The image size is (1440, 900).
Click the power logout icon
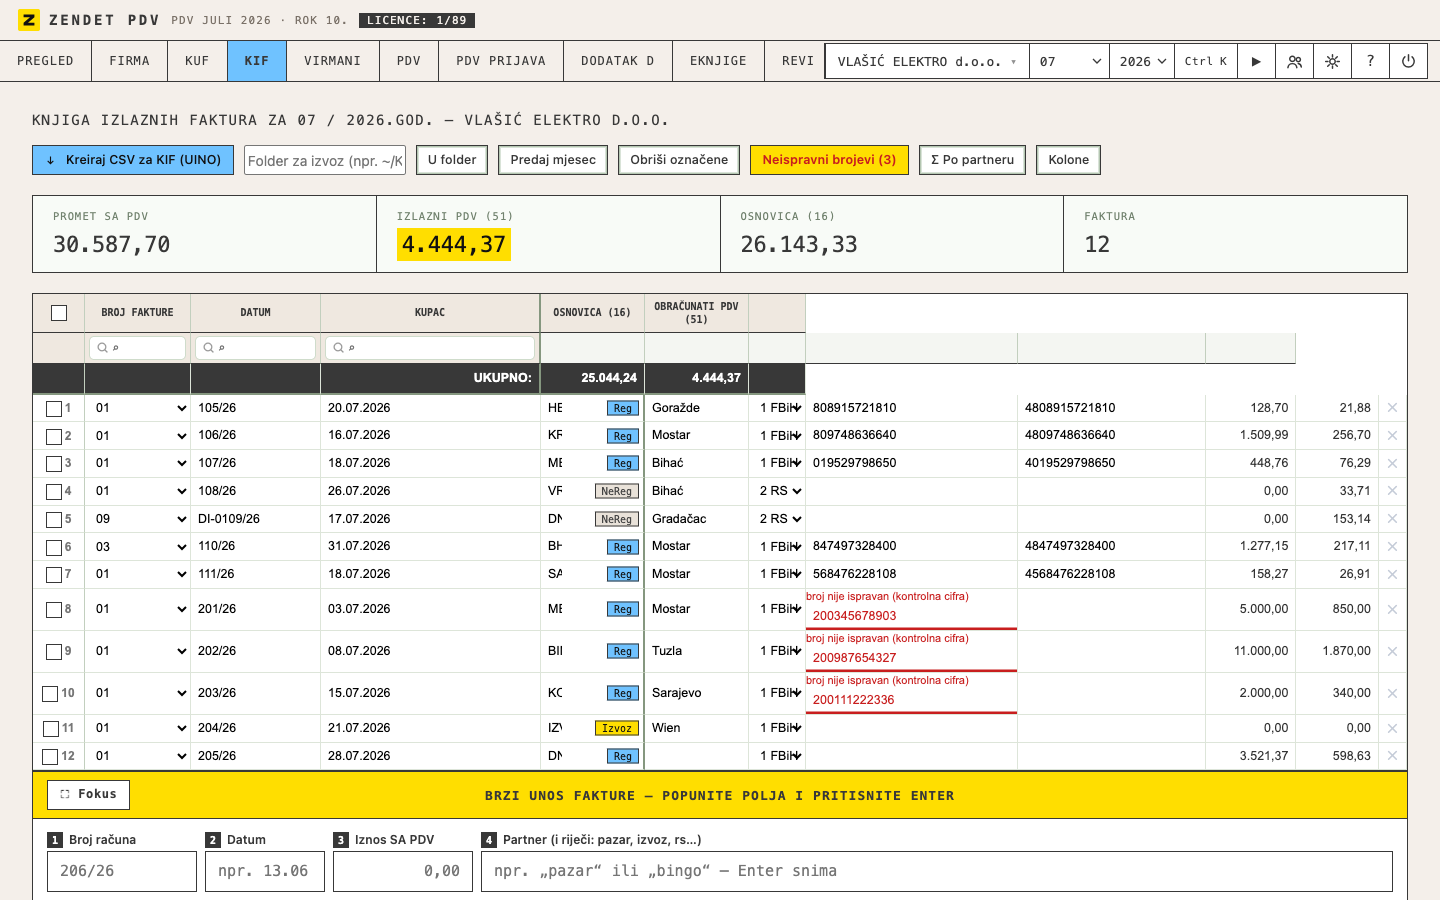pyautogui.click(x=1408, y=61)
